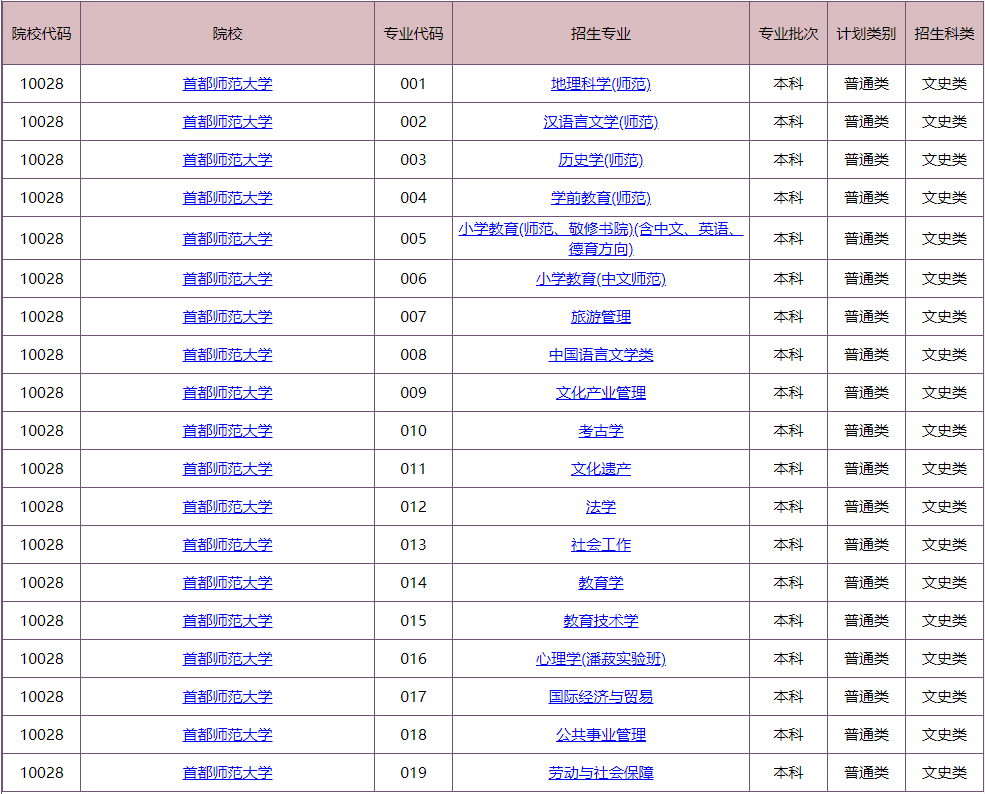Select 普通类 cell in 文化遗产 row
Image resolution: width=985 pixels, height=794 pixels.
coord(866,469)
